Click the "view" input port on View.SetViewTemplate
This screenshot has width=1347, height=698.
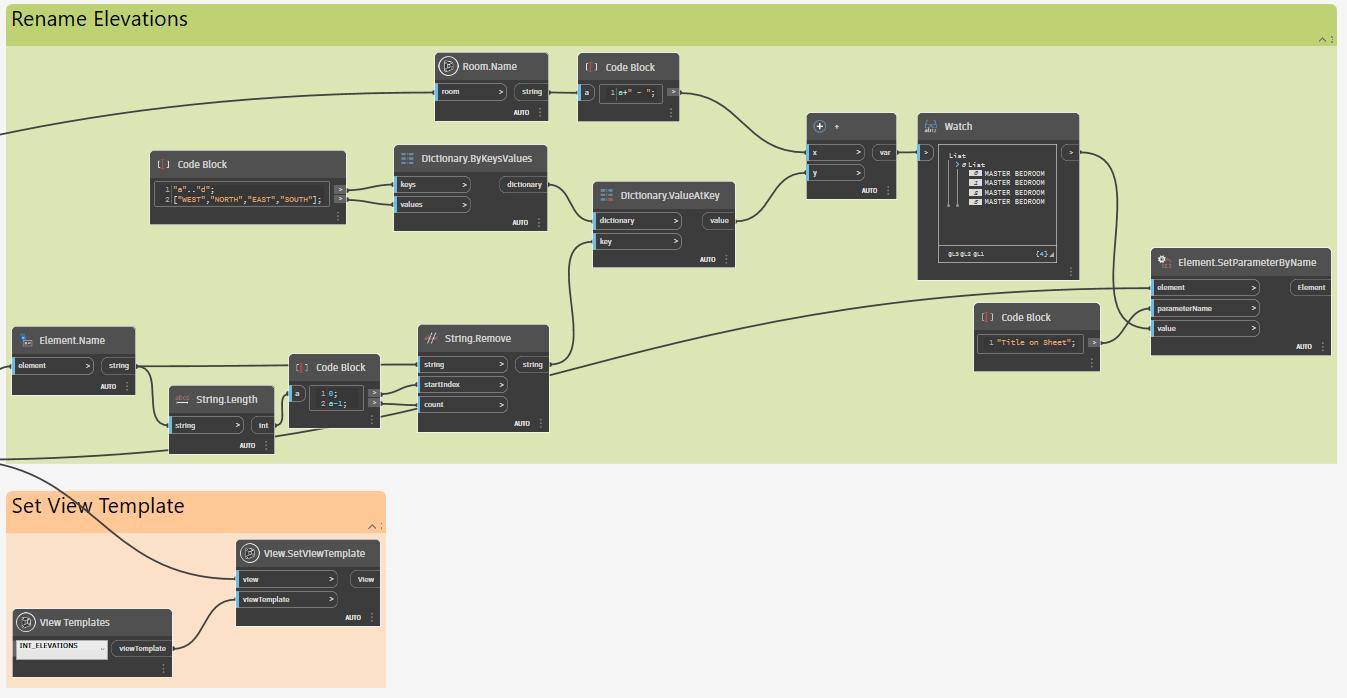pos(288,579)
